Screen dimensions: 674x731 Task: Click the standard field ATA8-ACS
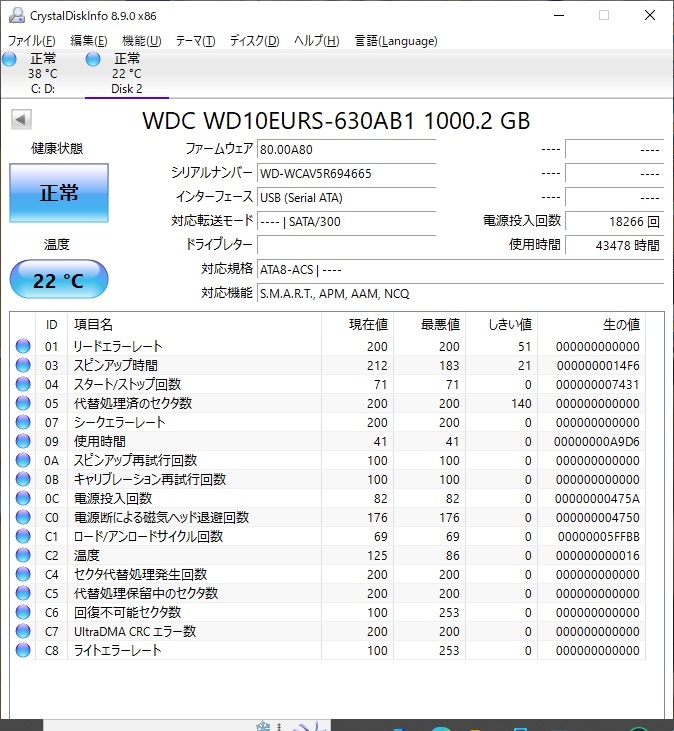click(x=461, y=269)
